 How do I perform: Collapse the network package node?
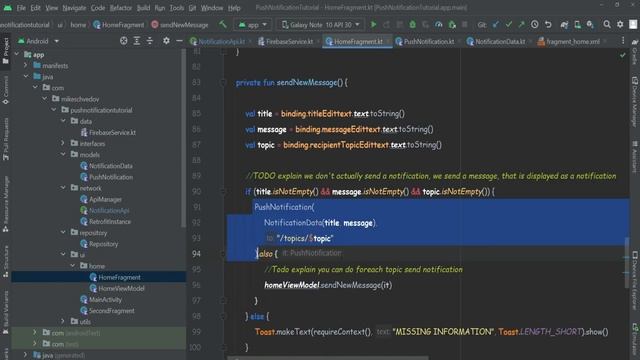click(x=63, y=188)
